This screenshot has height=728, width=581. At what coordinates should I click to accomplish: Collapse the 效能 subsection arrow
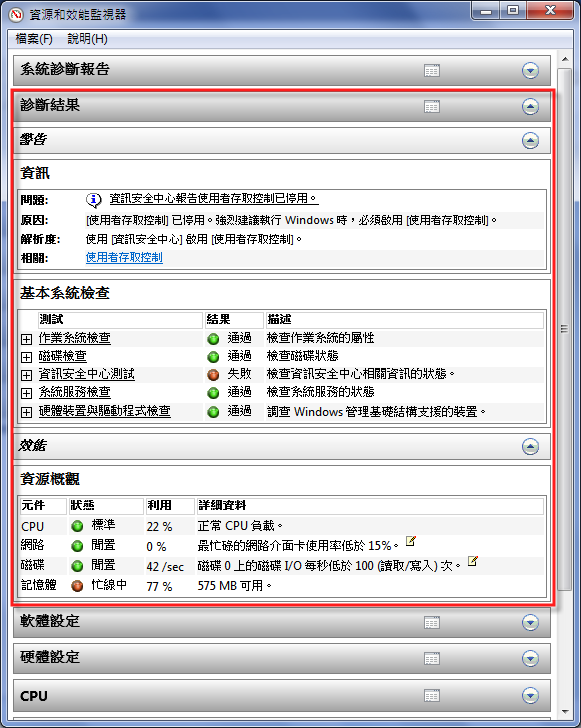tap(530, 447)
